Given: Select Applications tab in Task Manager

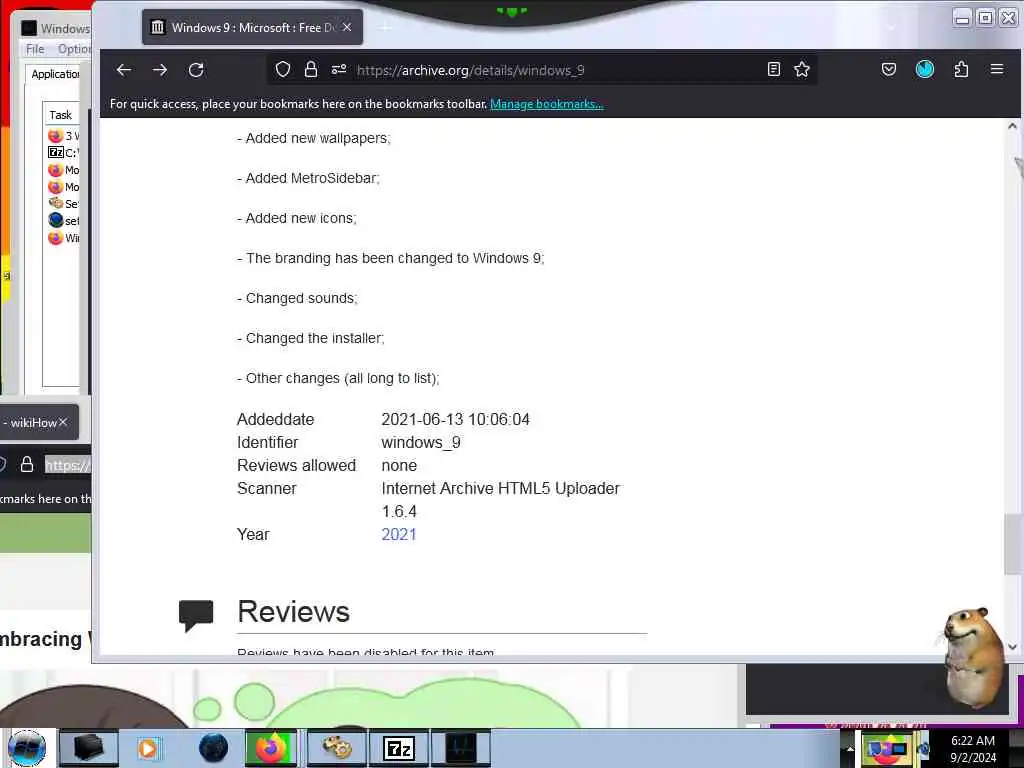Looking at the screenshot, I should (56, 74).
